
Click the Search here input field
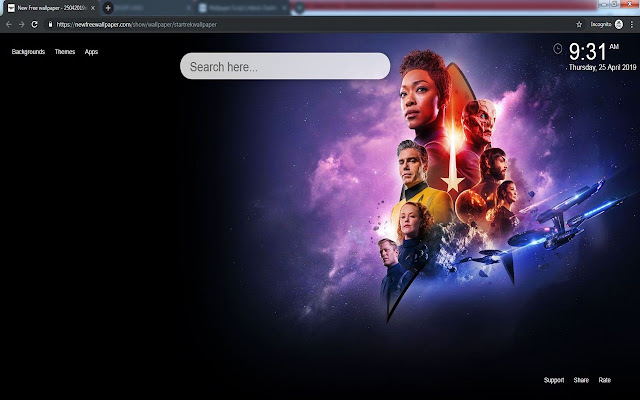[x=285, y=66]
